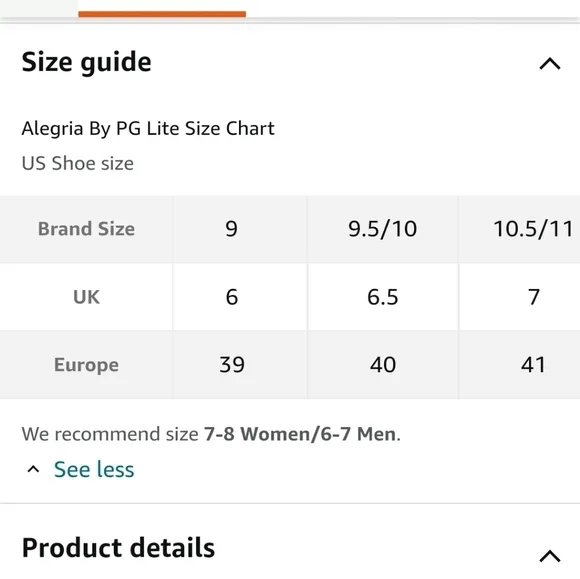The height and width of the screenshot is (579, 580).
Task: Collapse the Size guide section chevron
Action: [x=550, y=64]
